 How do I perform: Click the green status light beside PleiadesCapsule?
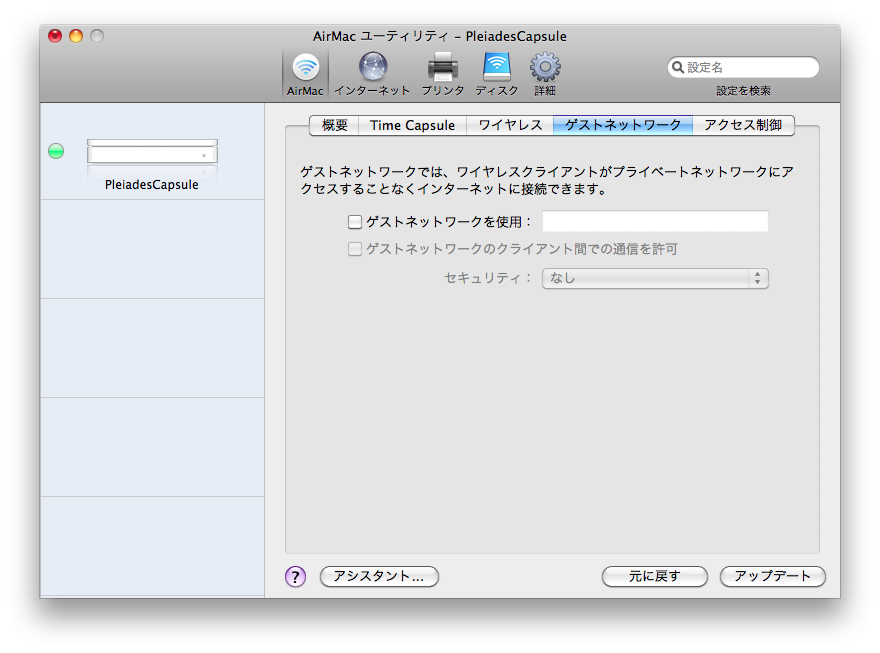click(56, 151)
